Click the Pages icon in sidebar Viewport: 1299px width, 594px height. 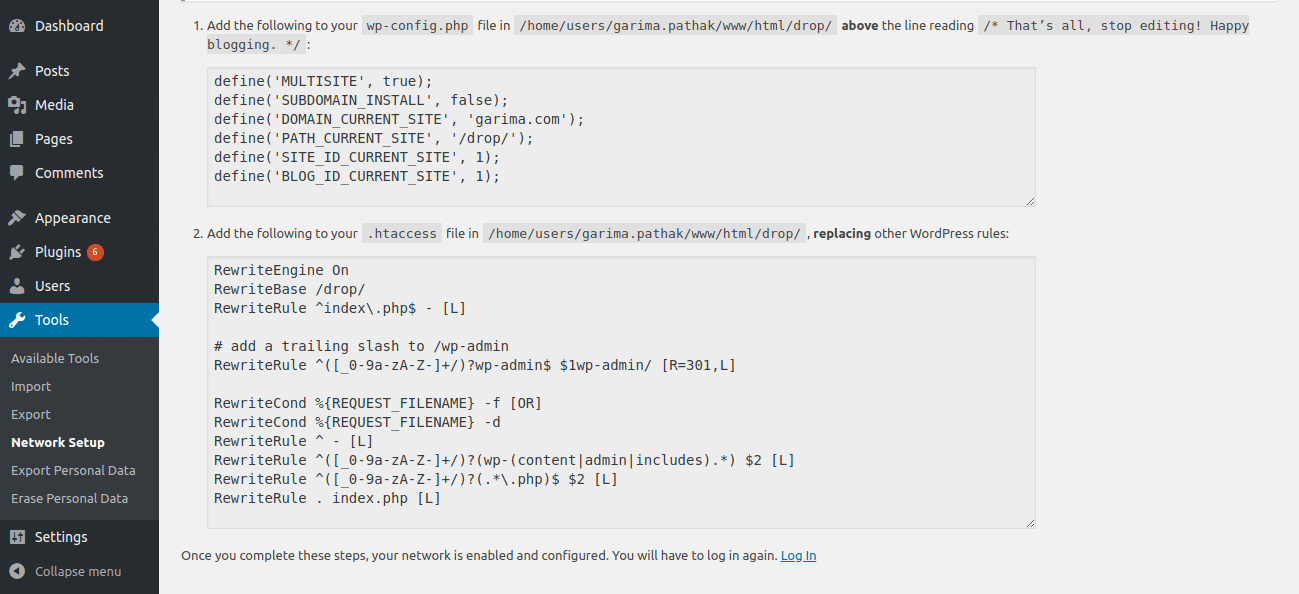click(17, 139)
